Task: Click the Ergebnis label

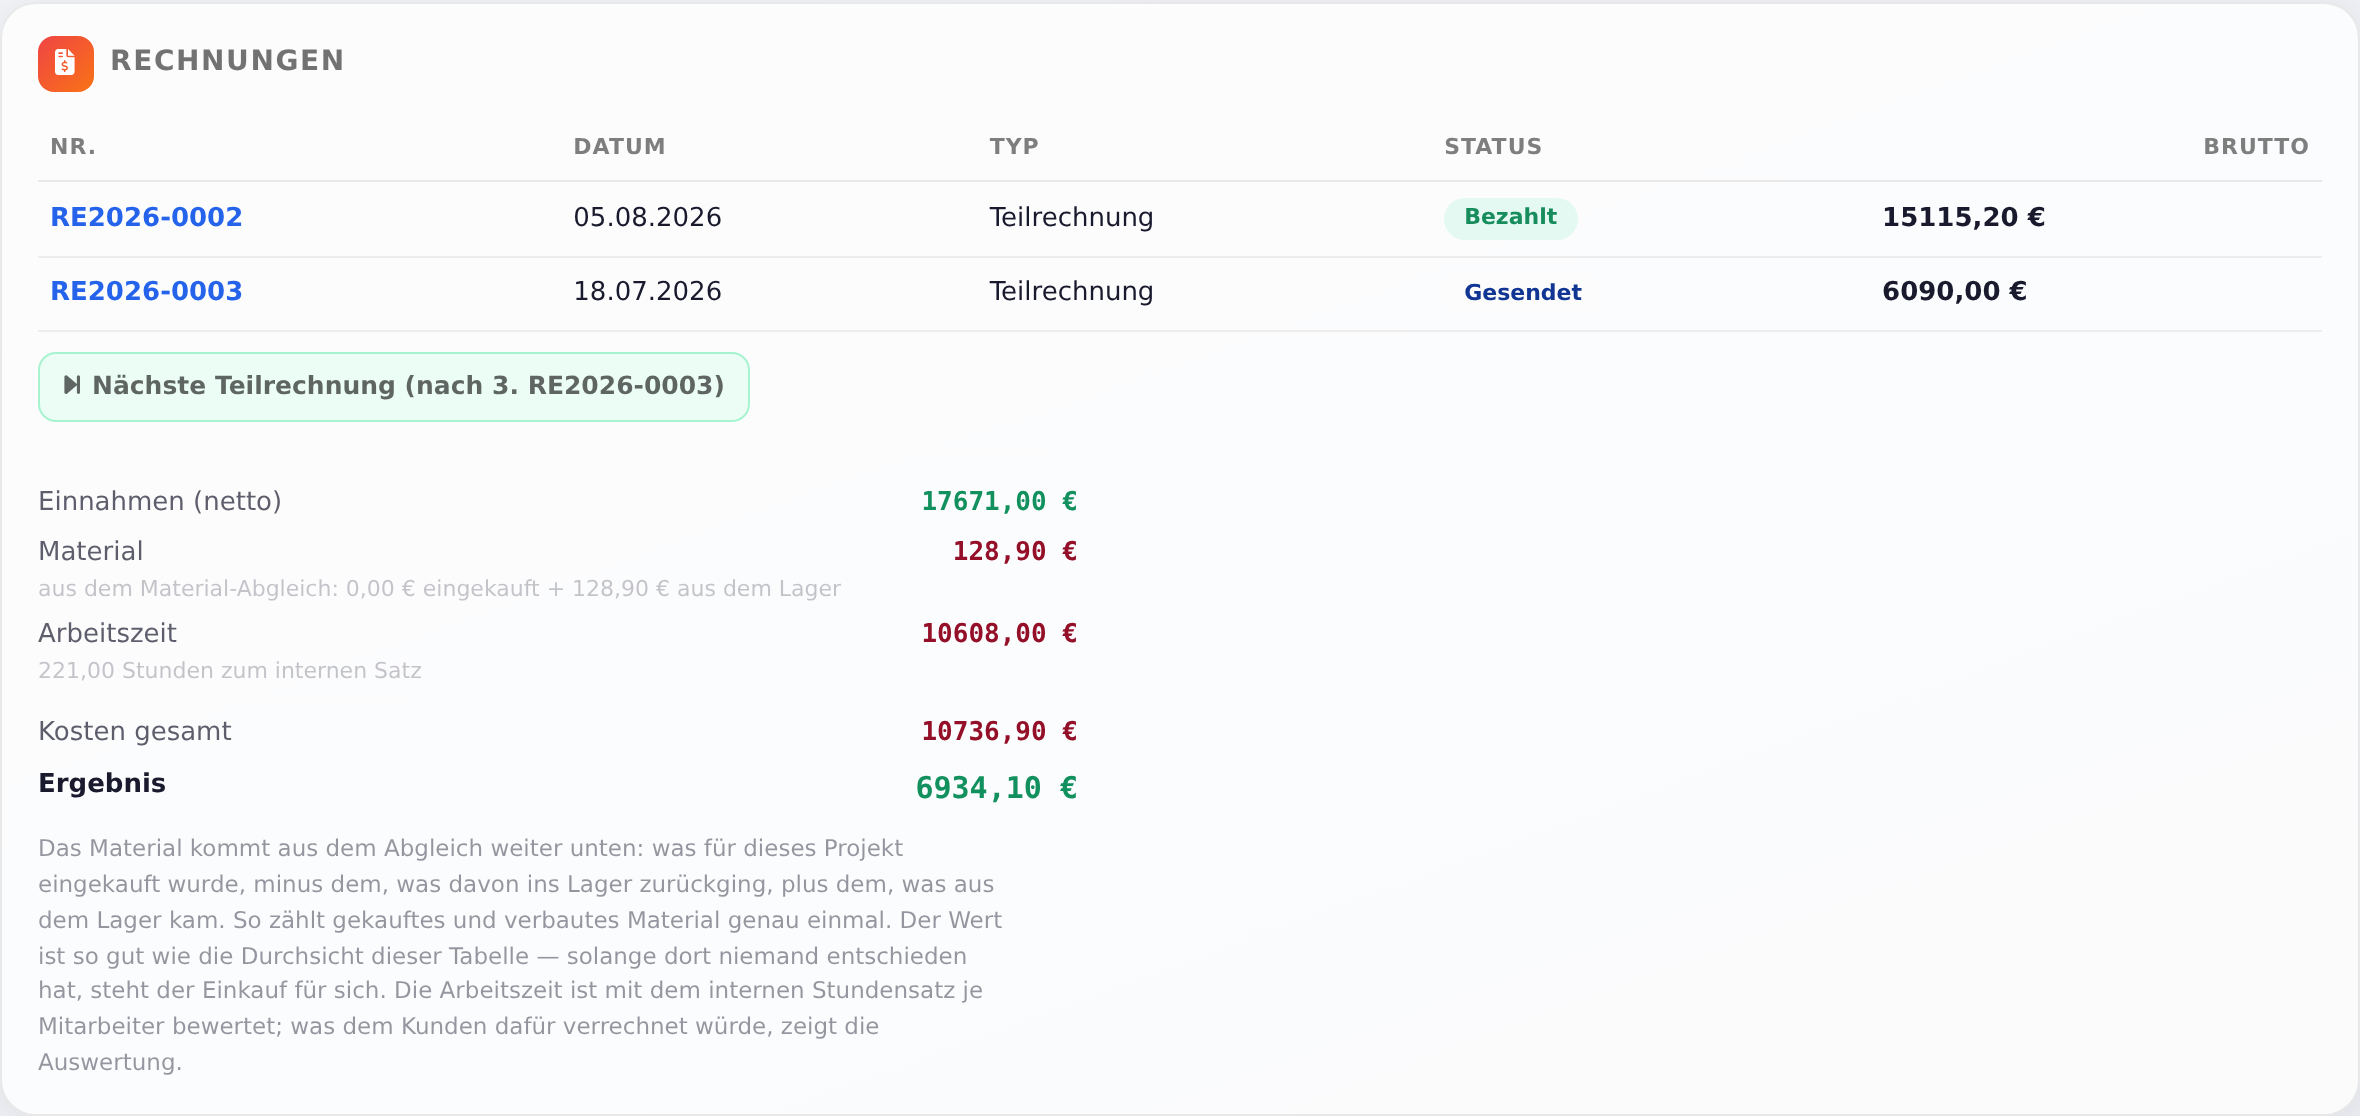Action: click(x=102, y=783)
